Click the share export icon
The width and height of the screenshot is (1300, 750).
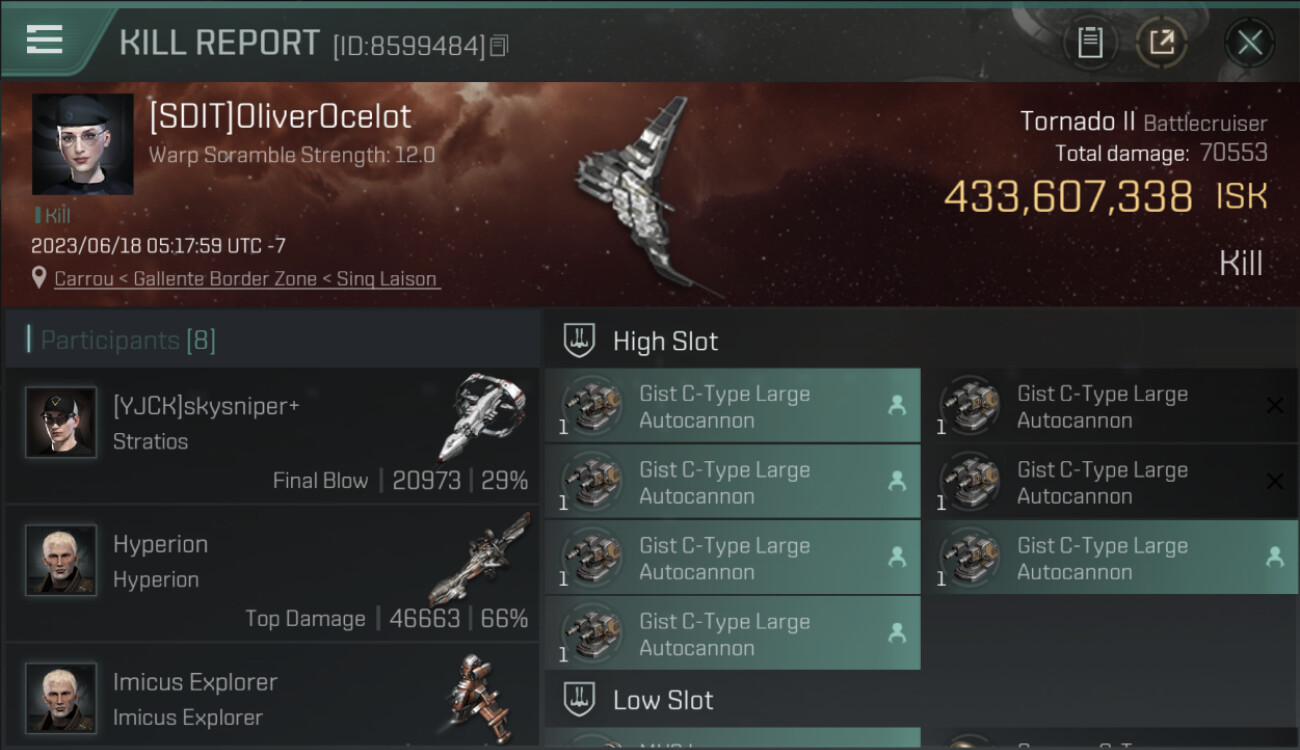pyautogui.click(x=1162, y=43)
